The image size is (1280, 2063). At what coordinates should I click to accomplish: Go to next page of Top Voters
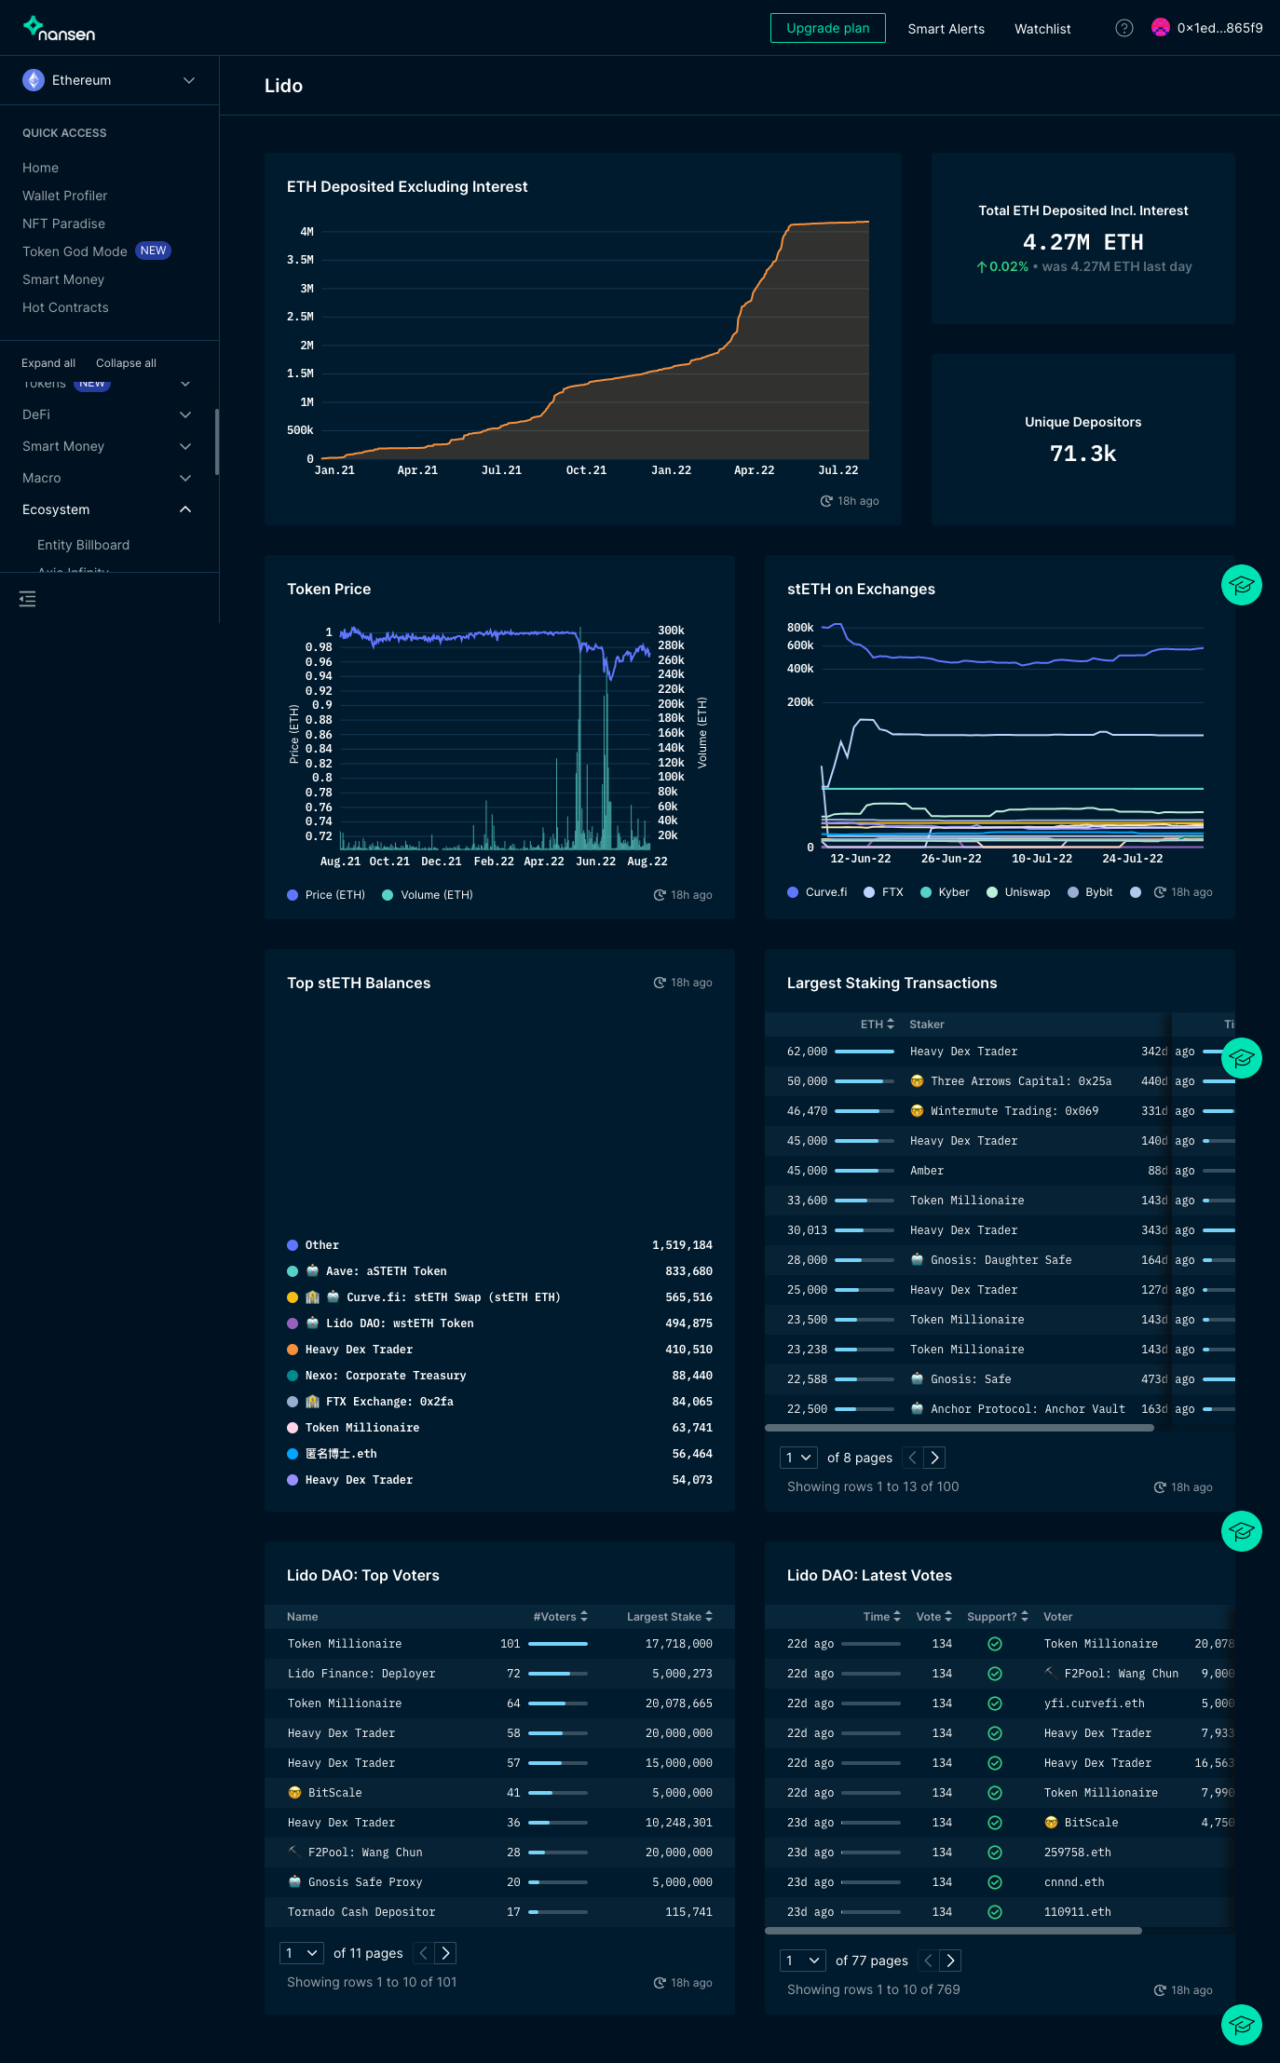[x=446, y=1953]
